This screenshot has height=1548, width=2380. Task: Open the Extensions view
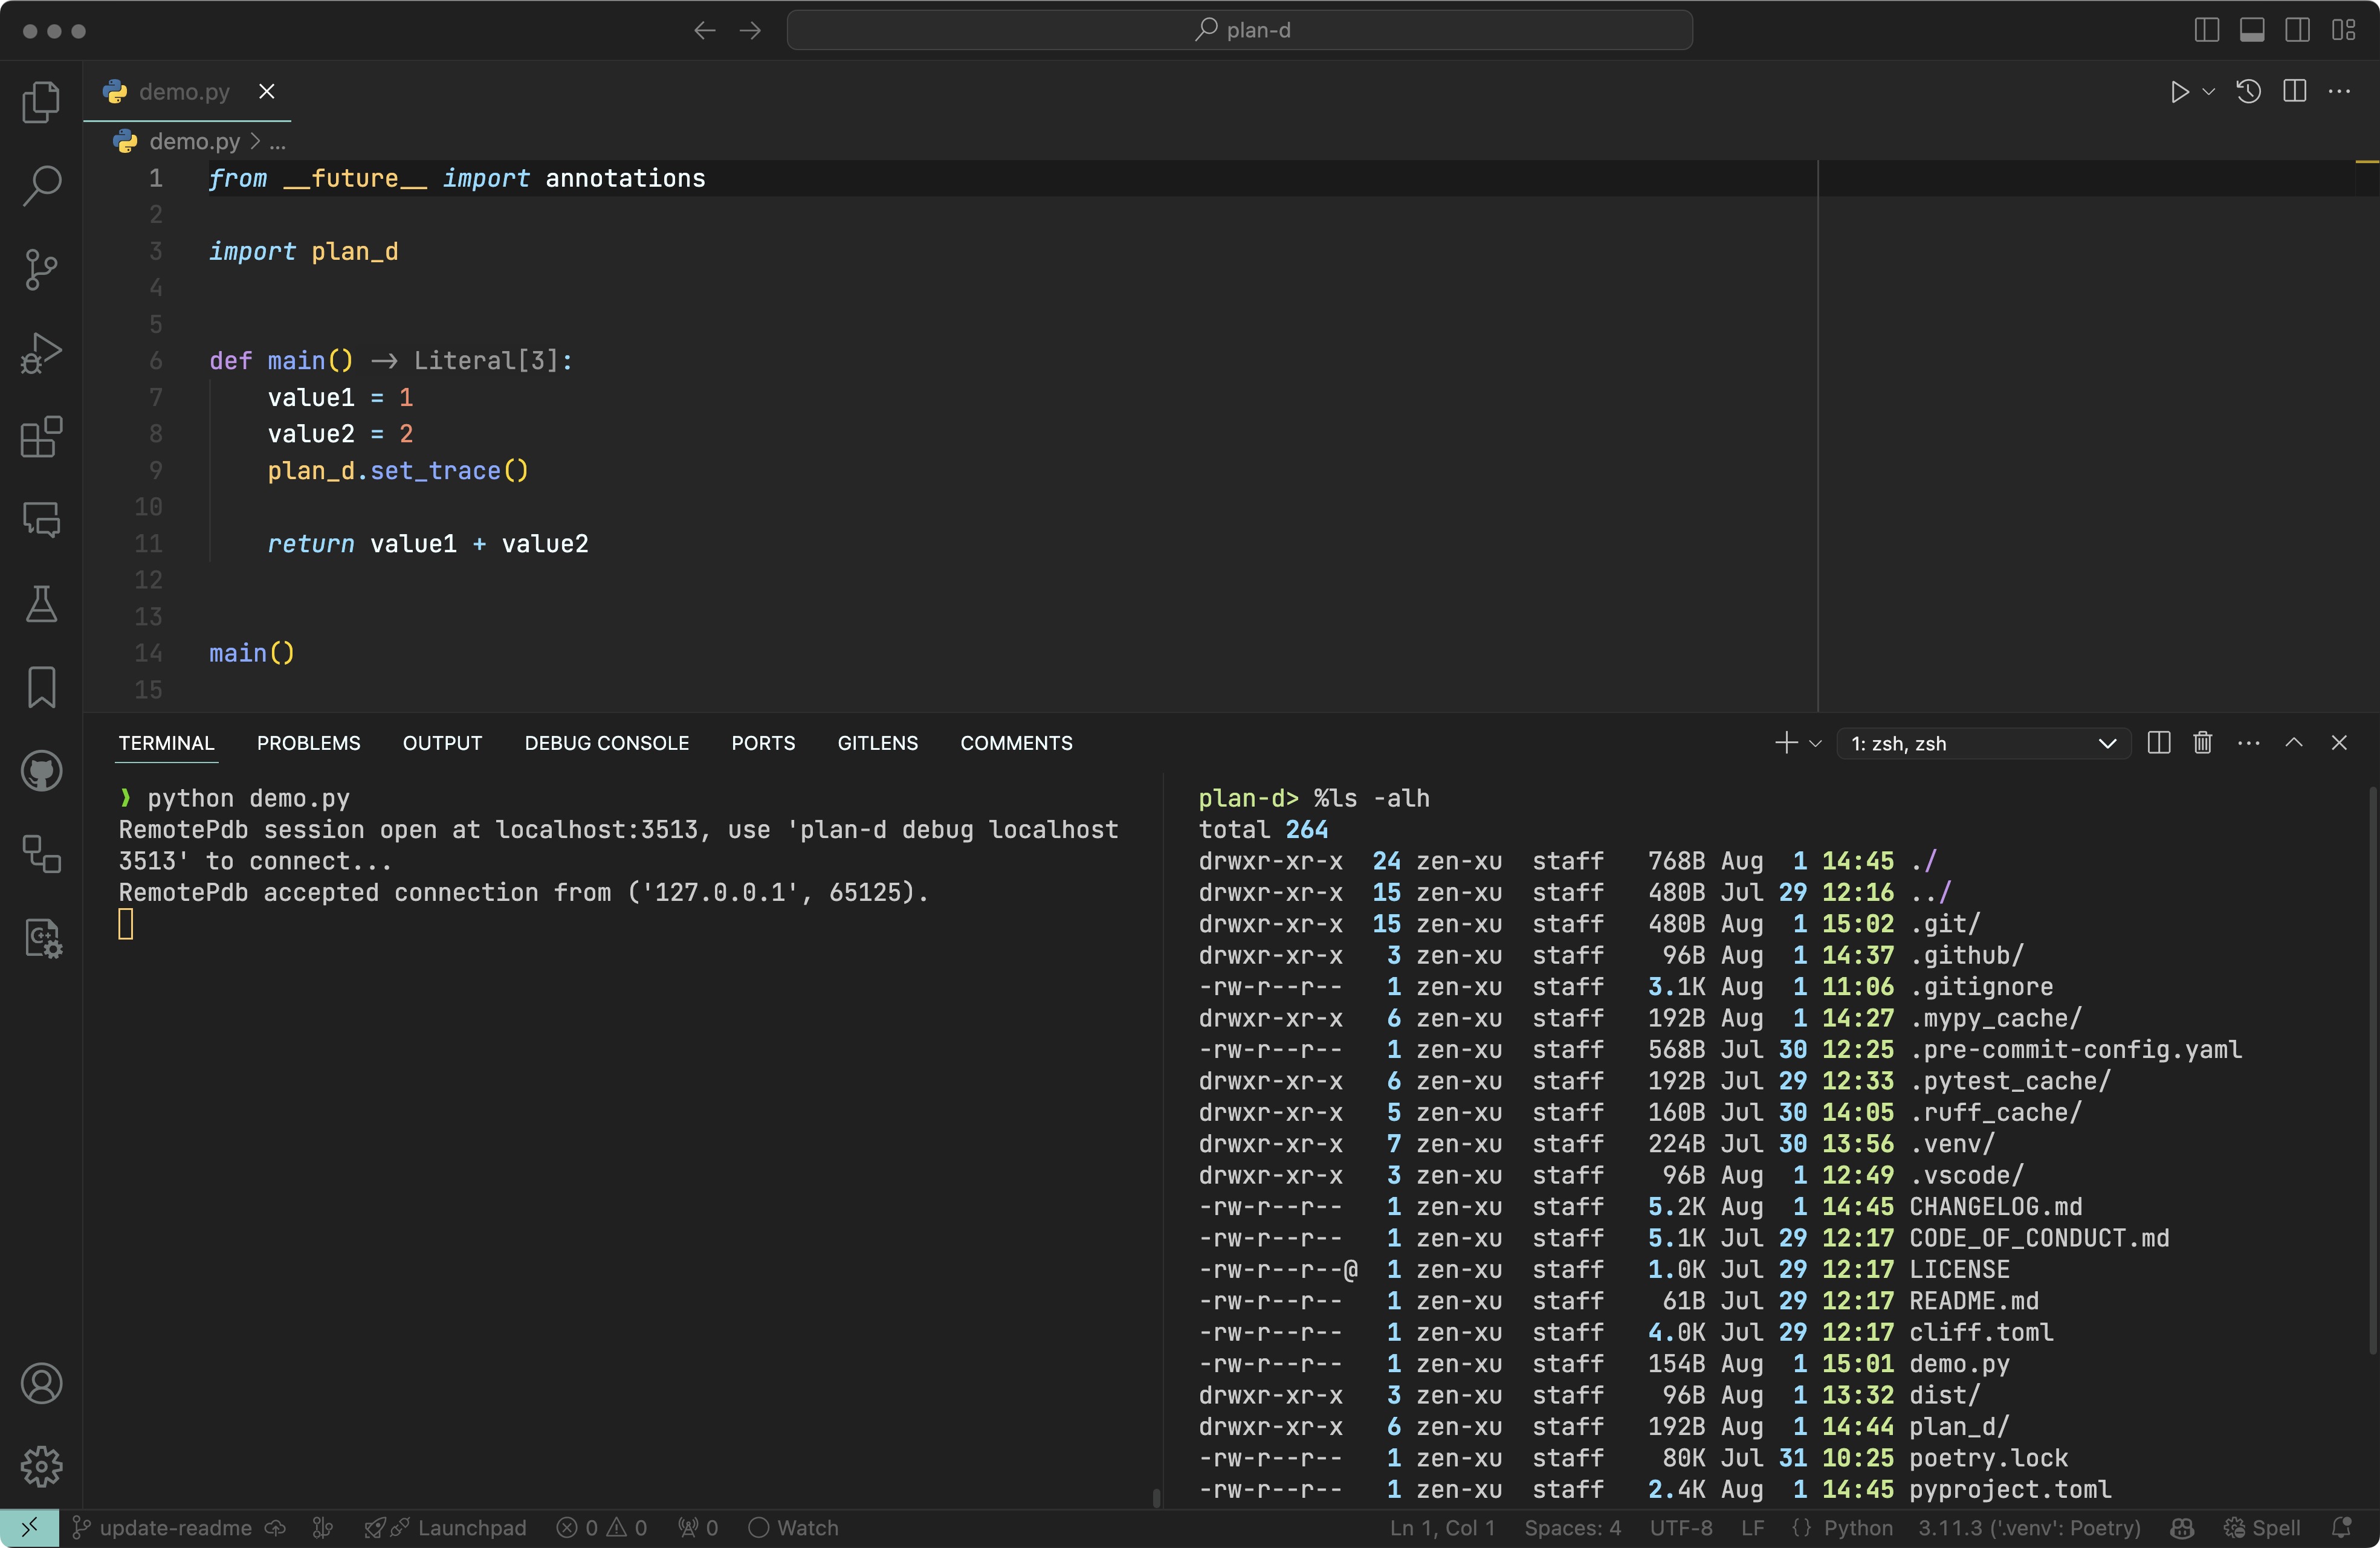pyautogui.click(x=41, y=437)
